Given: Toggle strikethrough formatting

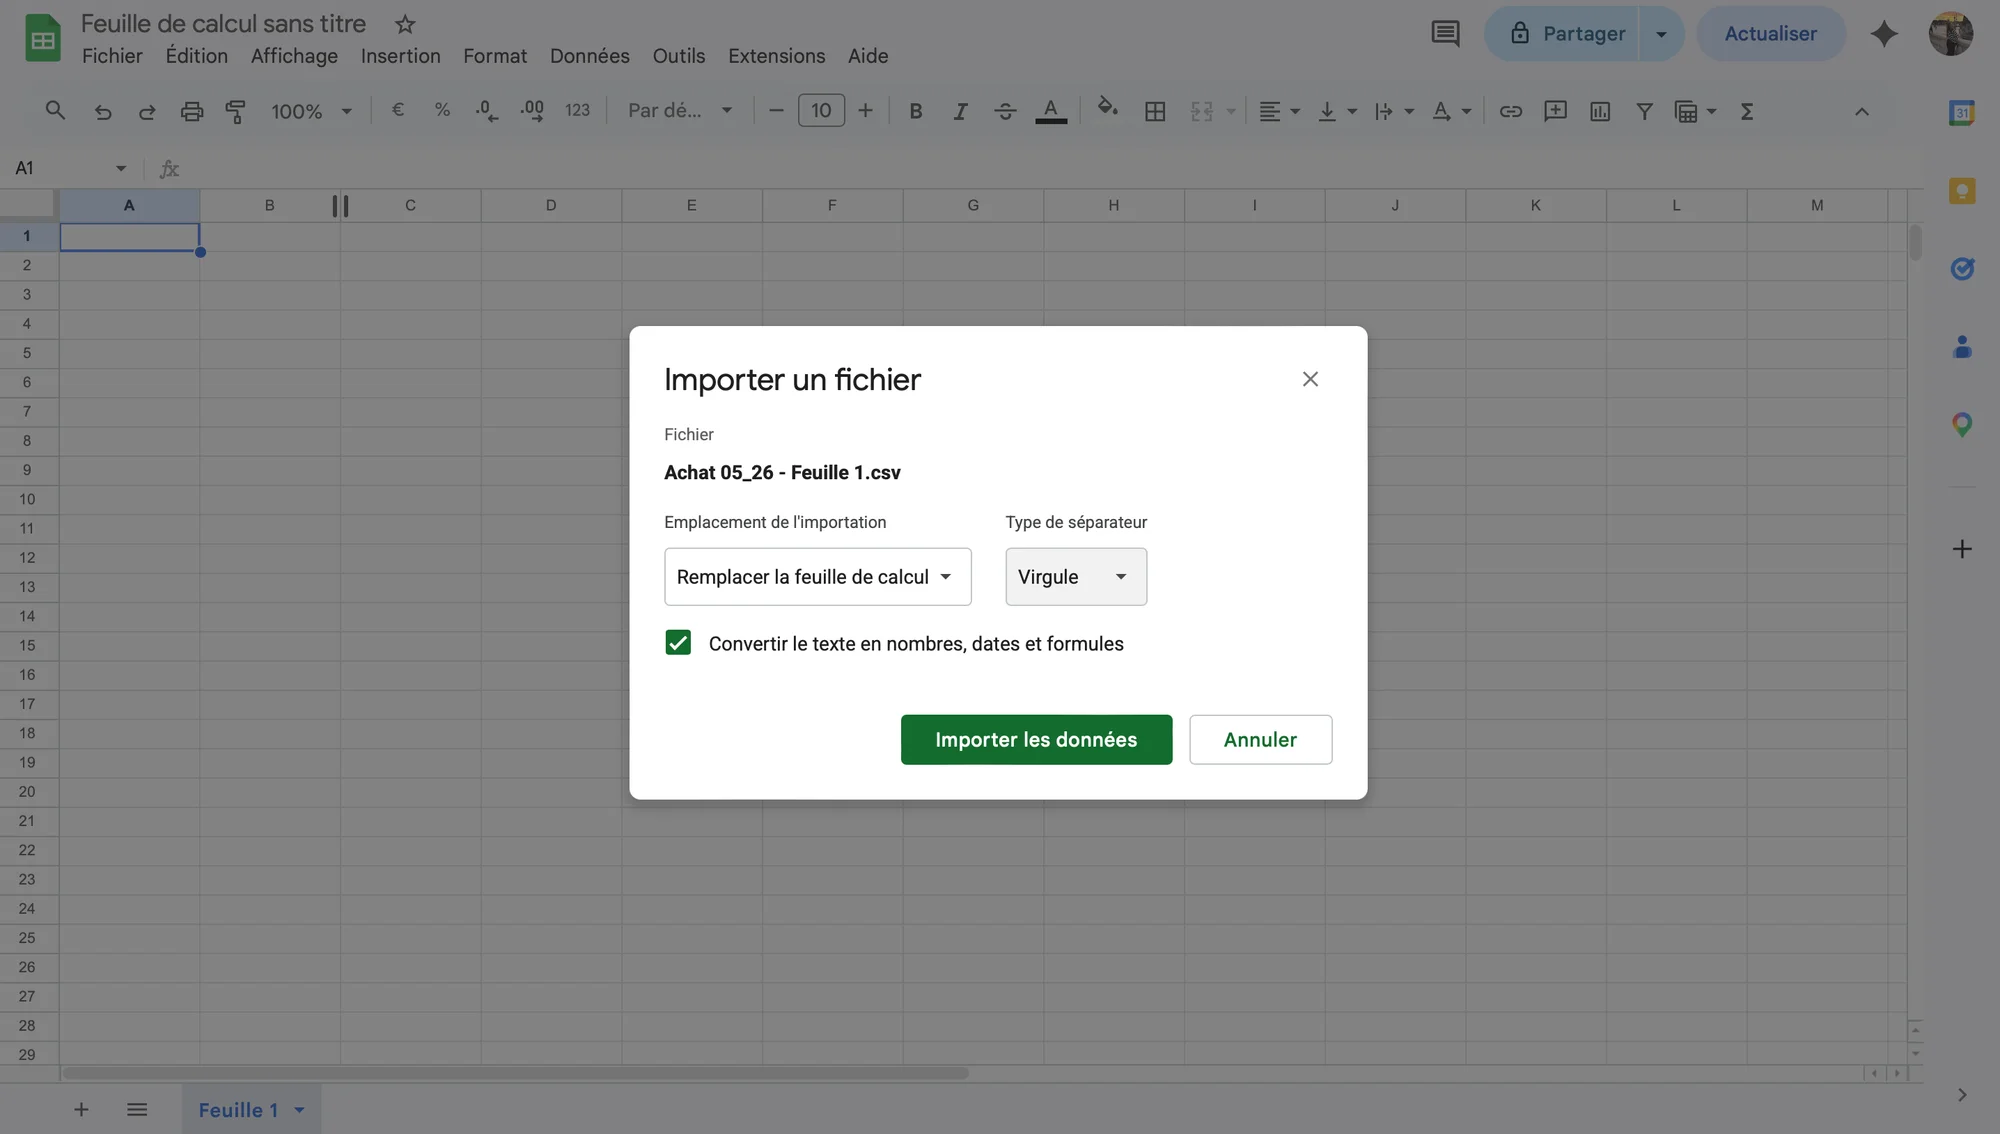Looking at the screenshot, I should [1005, 111].
